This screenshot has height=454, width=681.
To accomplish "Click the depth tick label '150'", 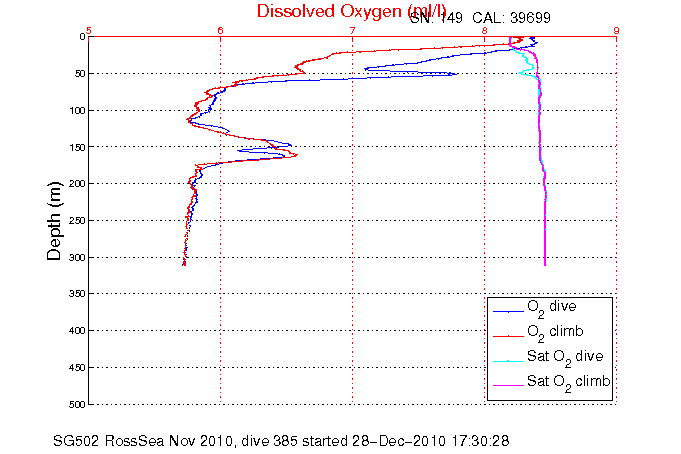I will click(77, 147).
